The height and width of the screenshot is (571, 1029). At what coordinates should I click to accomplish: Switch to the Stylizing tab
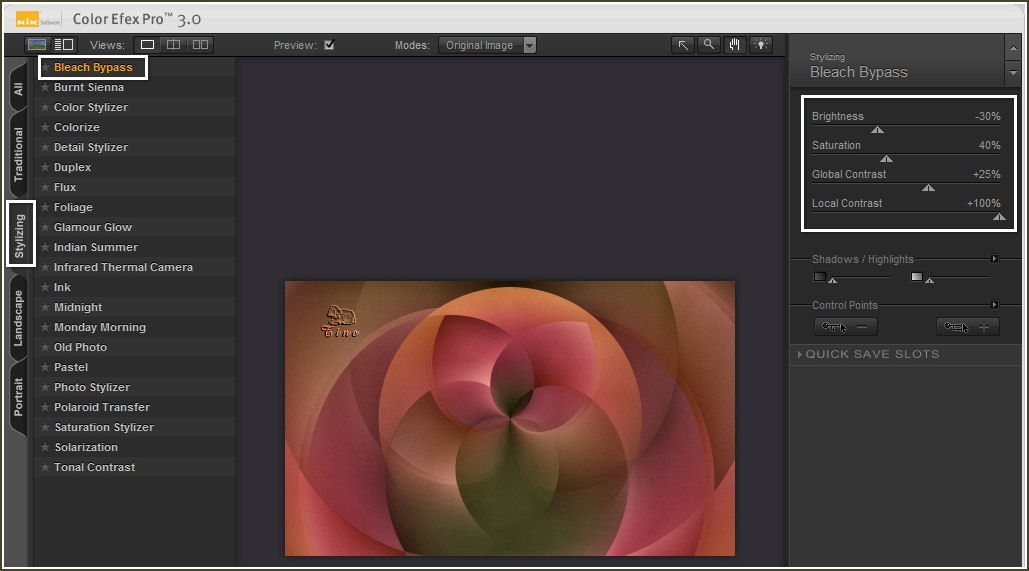(x=20, y=235)
